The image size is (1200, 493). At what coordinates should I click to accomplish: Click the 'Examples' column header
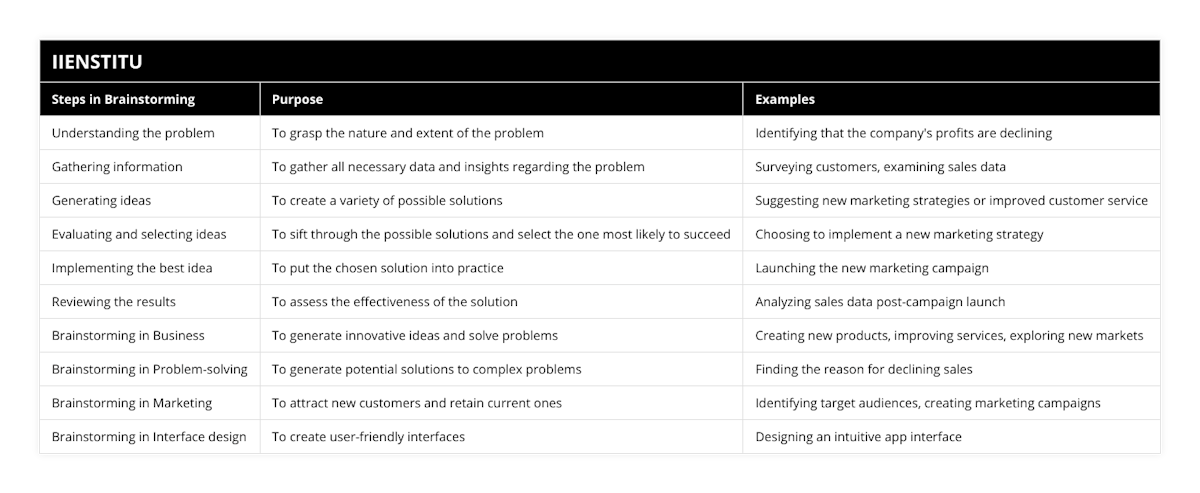point(784,100)
